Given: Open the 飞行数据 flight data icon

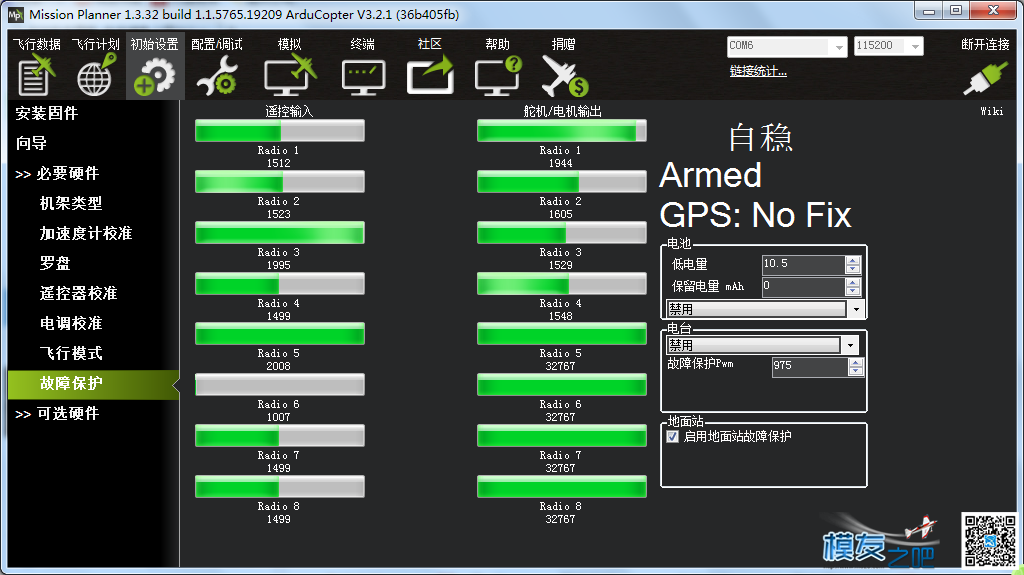Looking at the screenshot, I should (x=36, y=75).
